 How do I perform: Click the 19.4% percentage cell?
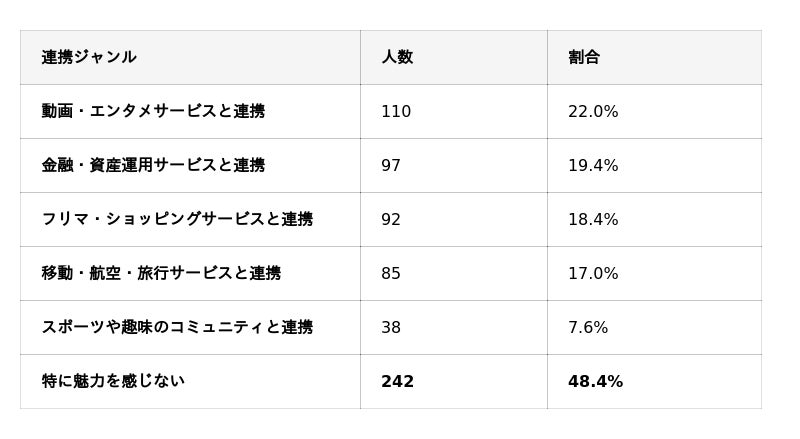593,166
